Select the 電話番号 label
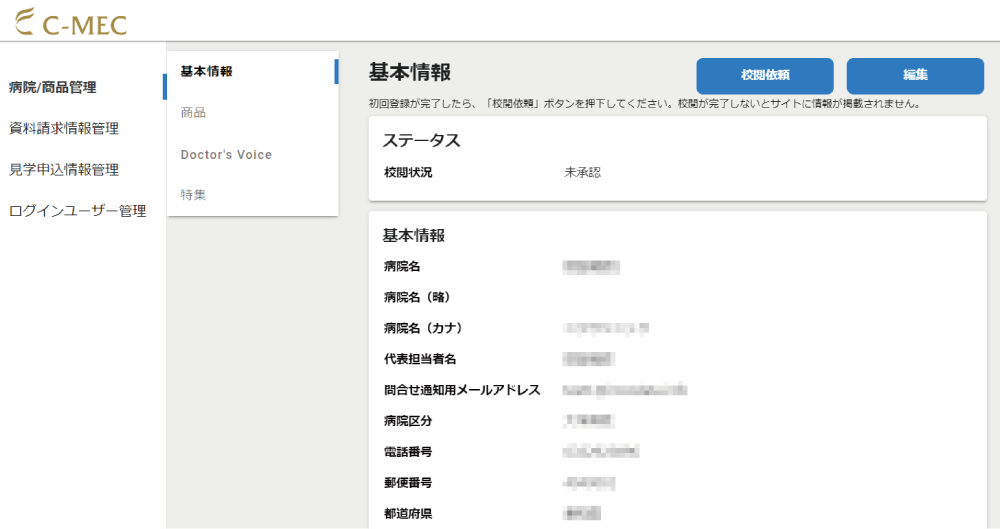 (408, 452)
